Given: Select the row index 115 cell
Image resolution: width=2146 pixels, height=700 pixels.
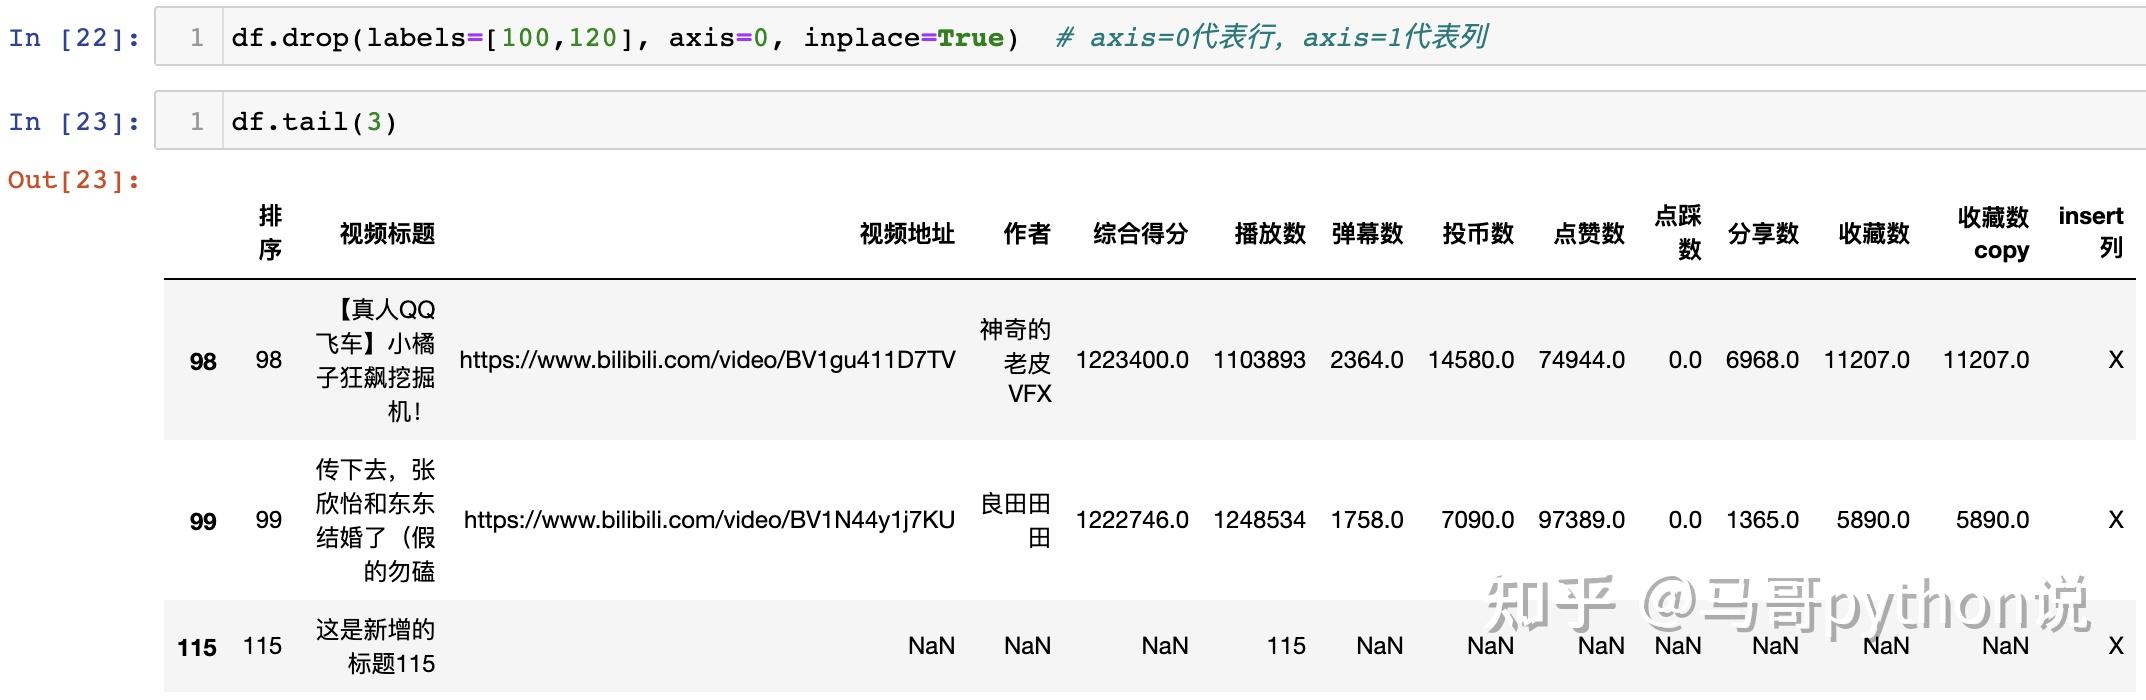Looking at the screenshot, I should (x=197, y=647).
